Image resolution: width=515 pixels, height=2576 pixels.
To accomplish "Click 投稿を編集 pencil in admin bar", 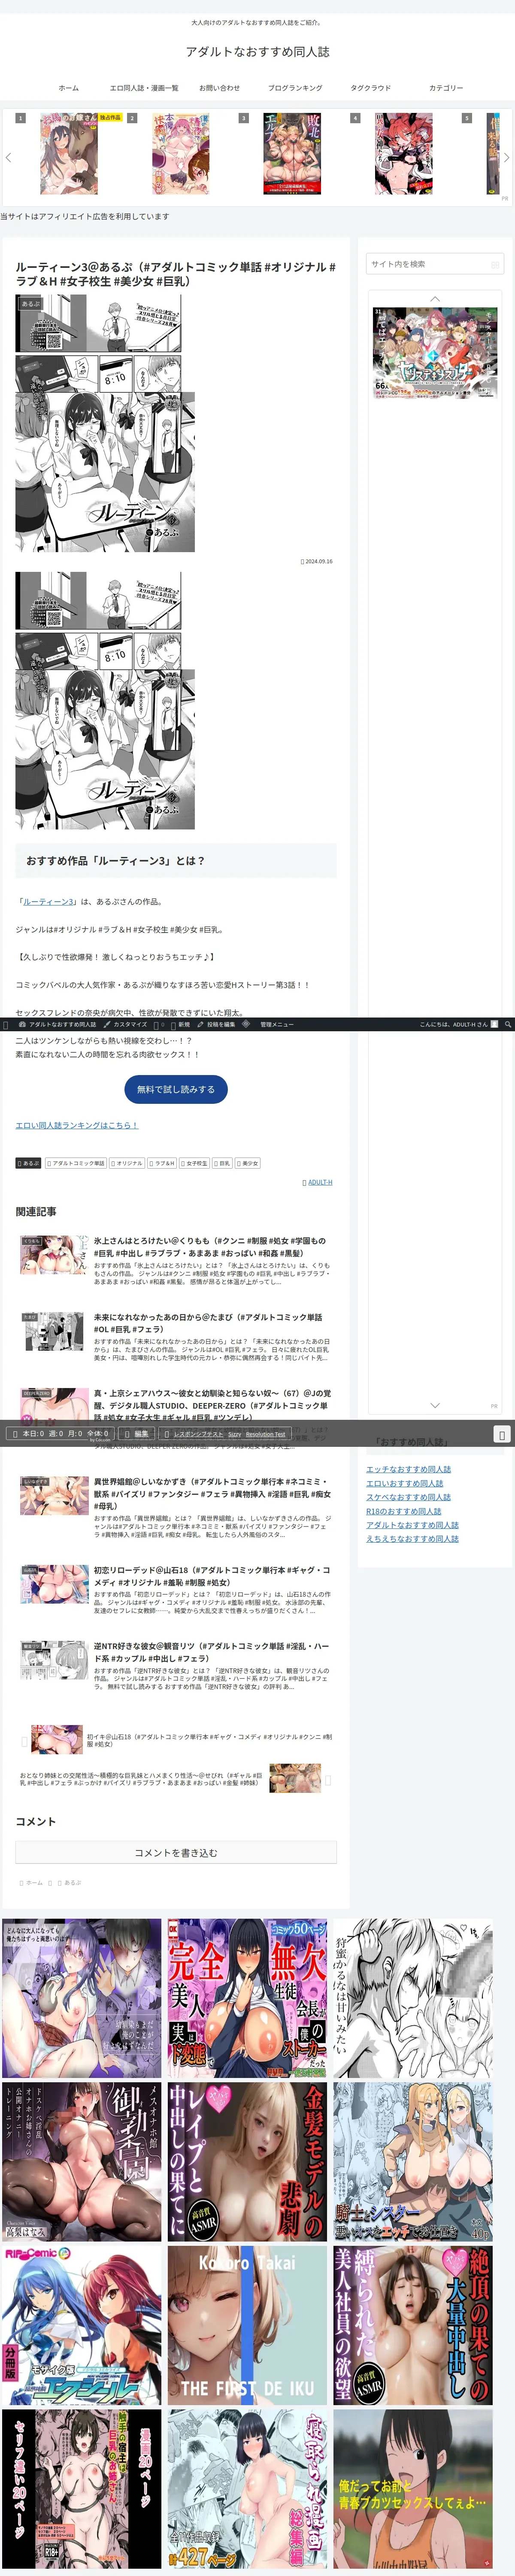I will 216,1024.
